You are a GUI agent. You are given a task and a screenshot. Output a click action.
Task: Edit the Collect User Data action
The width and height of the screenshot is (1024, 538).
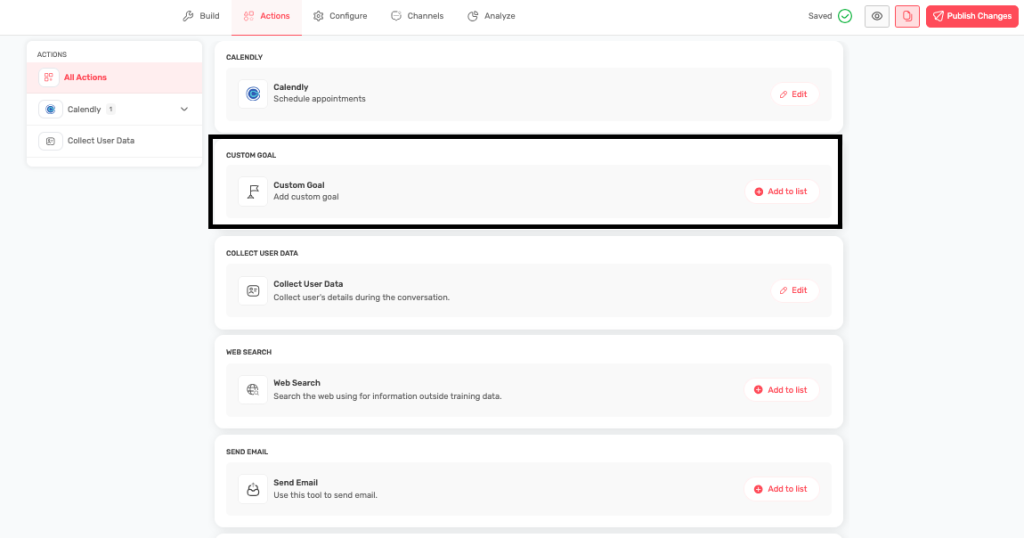click(x=794, y=291)
